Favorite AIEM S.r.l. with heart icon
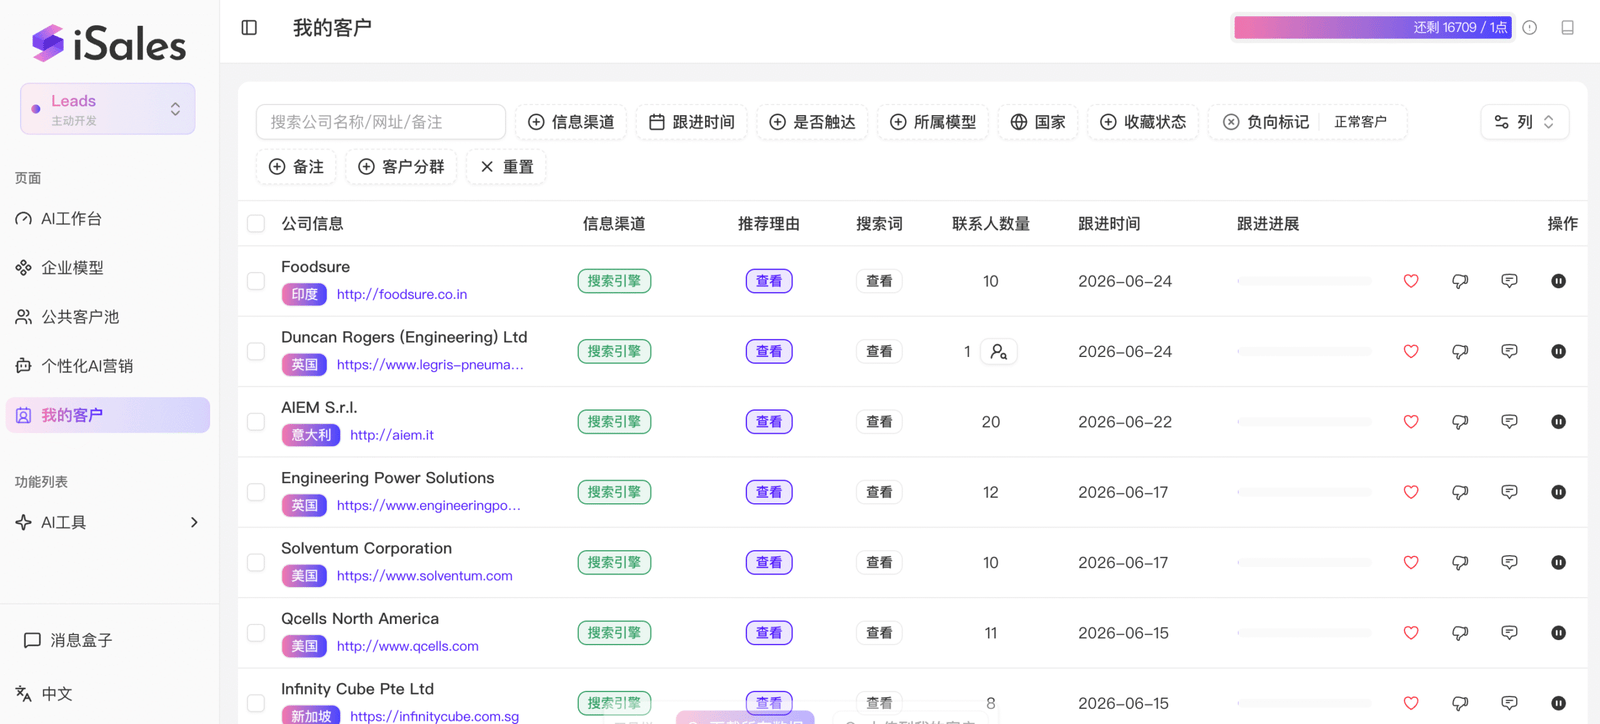Screen dimensions: 1600x724 (1411, 422)
